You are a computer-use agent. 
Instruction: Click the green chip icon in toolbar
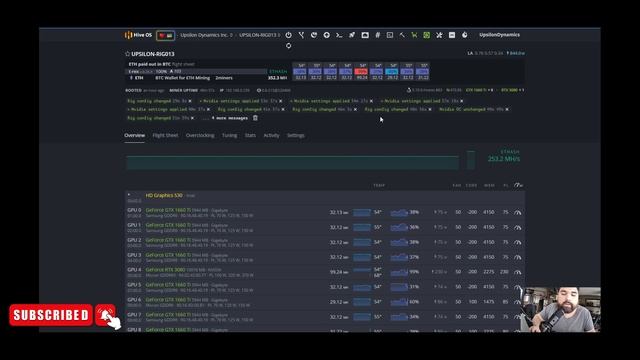[427, 35]
